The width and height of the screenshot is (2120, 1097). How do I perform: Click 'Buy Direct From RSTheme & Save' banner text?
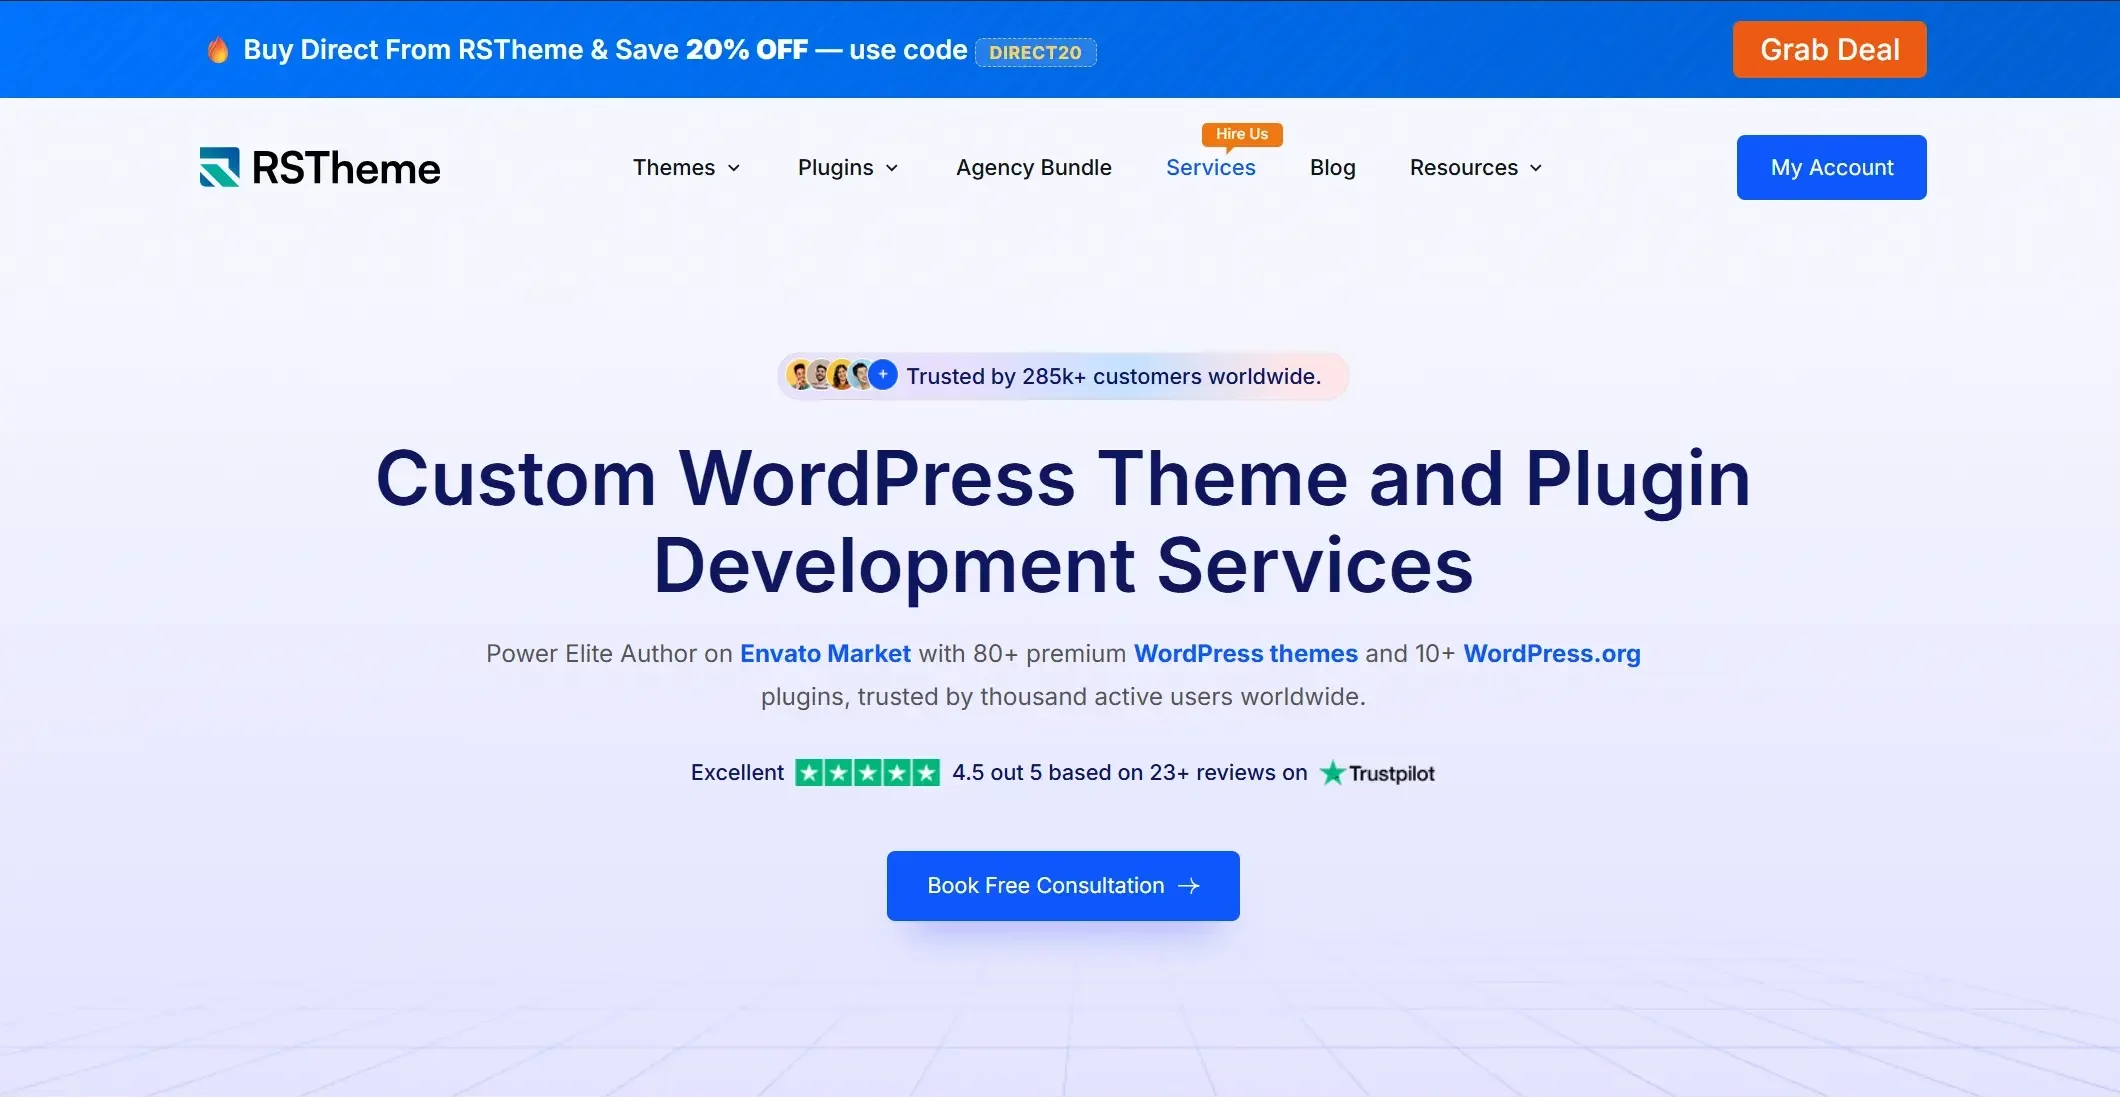(461, 49)
